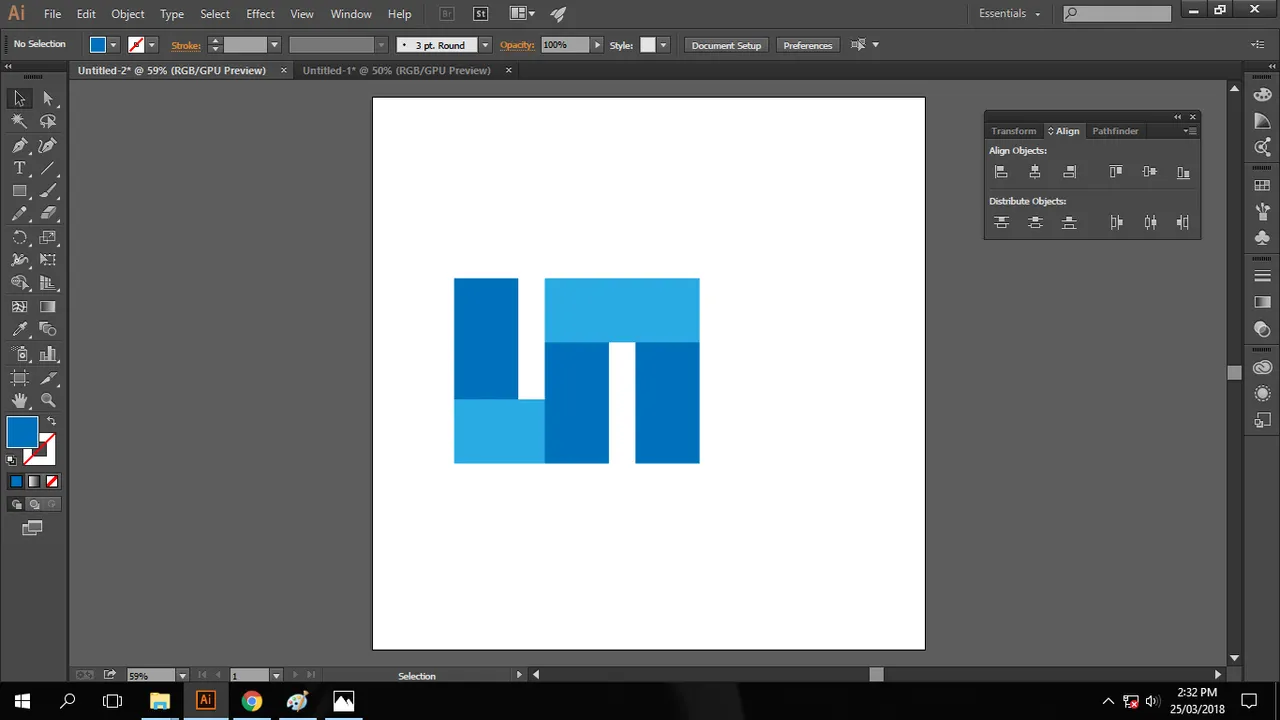Select the Pen tool
This screenshot has height=720, width=1280.
(x=19, y=145)
